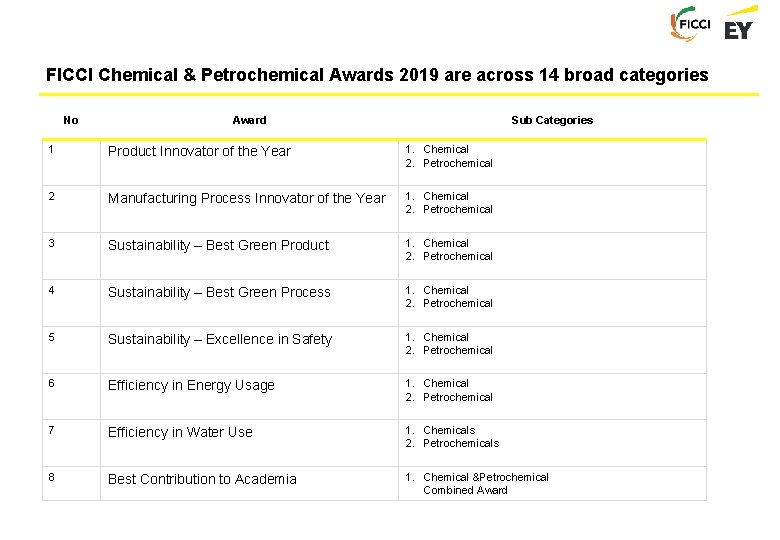
Task: Select 'Efficiency in Water Use' cell
Action: click(x=249, y=443)
